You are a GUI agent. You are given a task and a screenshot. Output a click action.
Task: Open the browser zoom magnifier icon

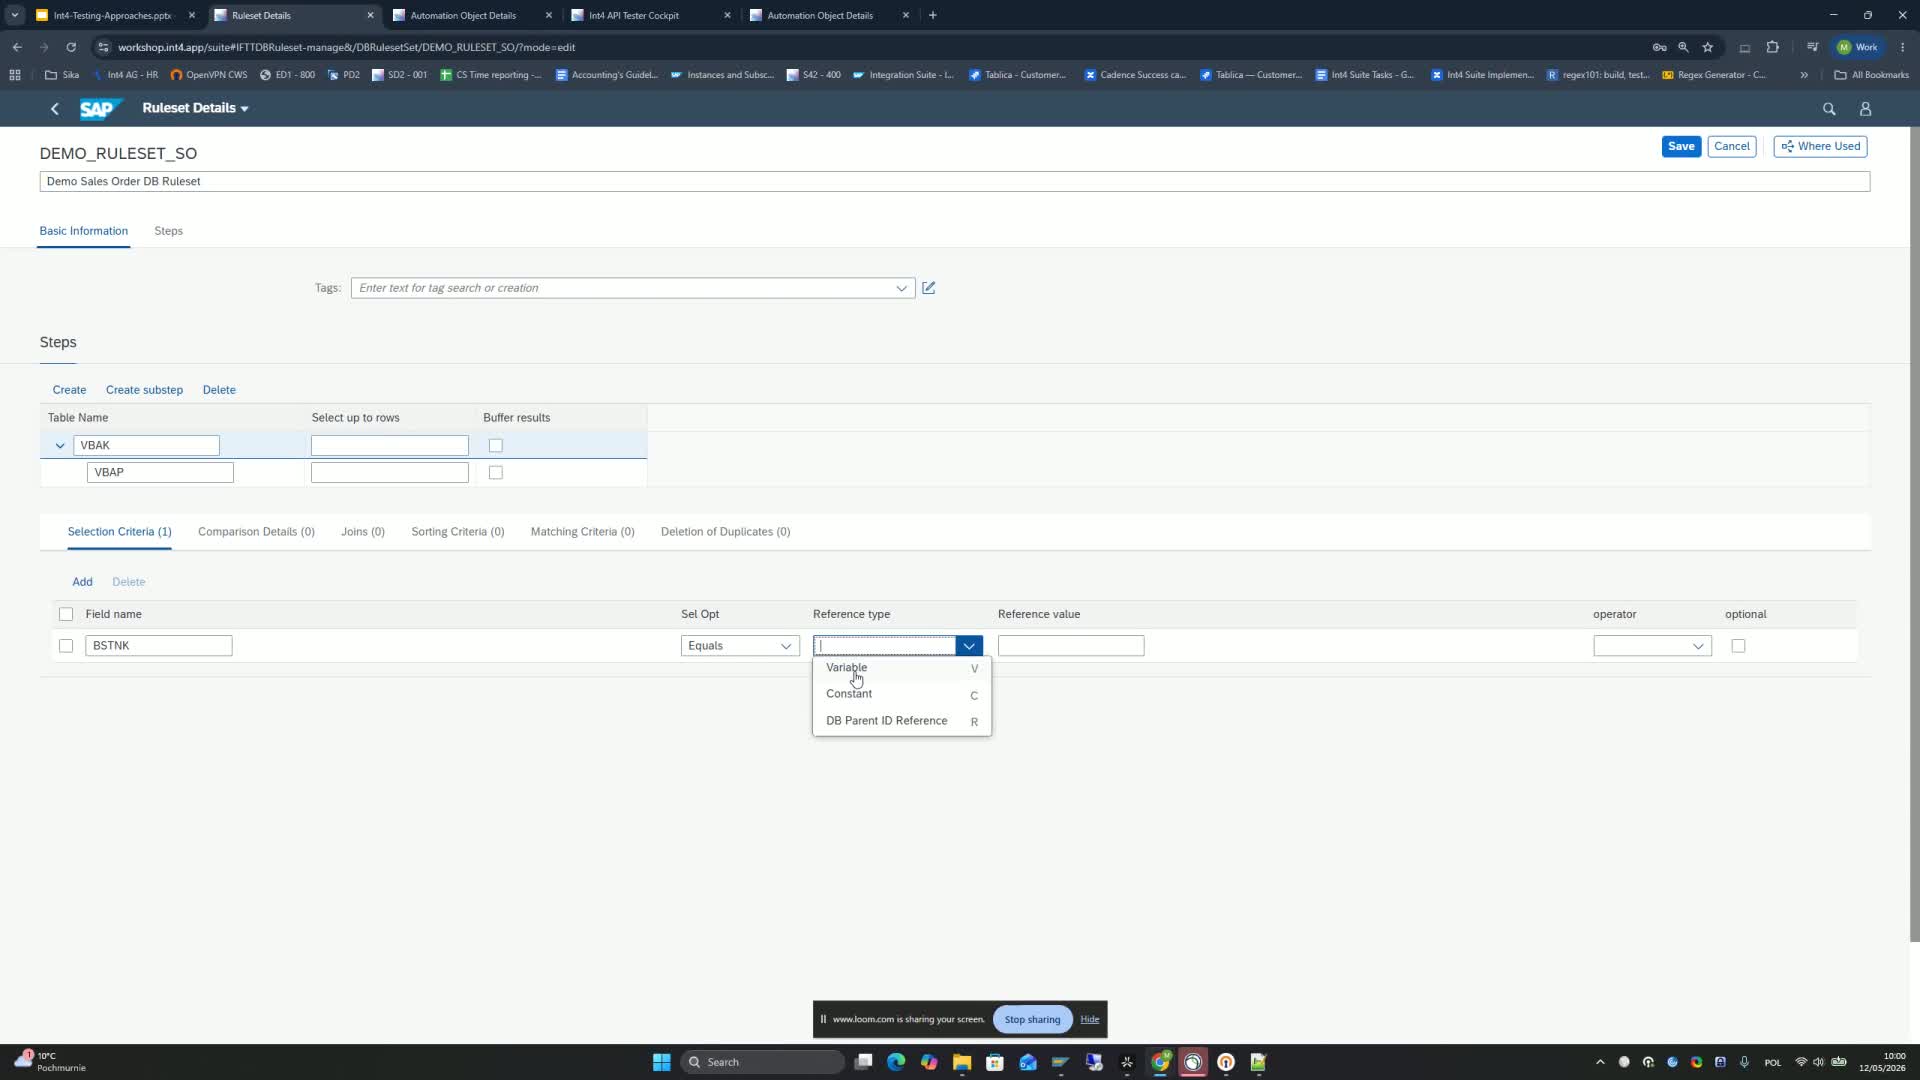(x=1683, y=47)
